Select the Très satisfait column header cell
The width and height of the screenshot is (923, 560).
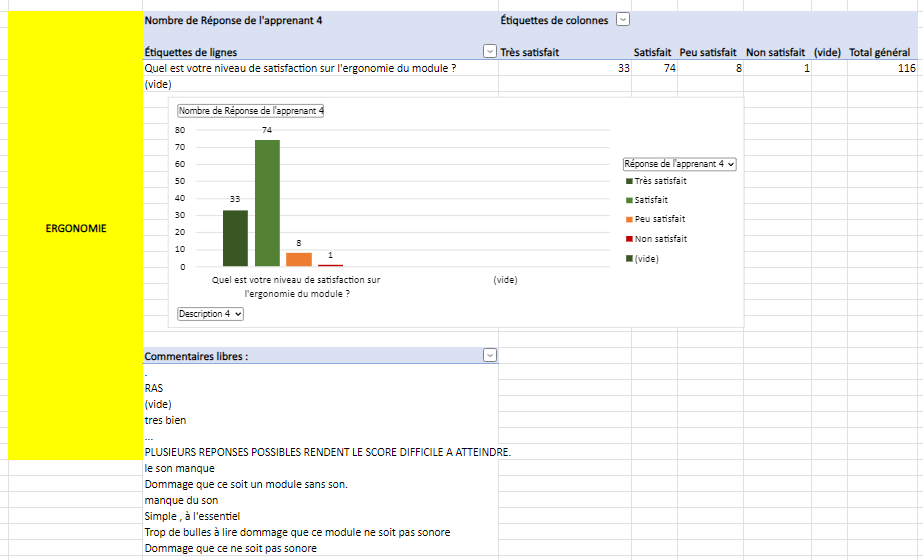(530, 52)
